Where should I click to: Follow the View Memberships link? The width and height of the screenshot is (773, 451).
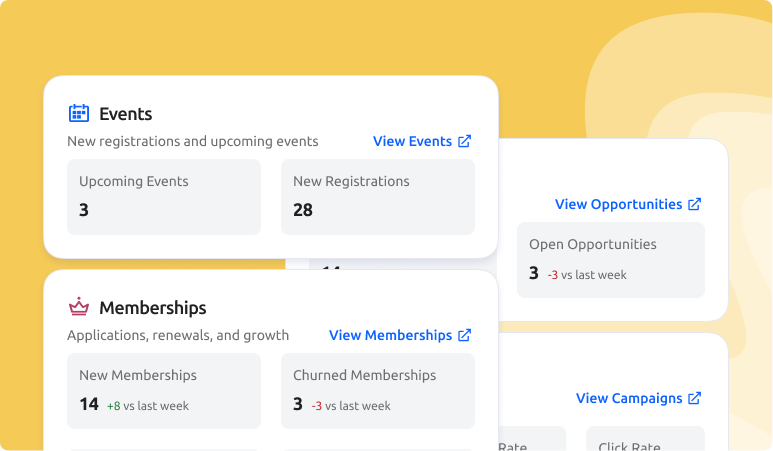click(x=390, y=336)
